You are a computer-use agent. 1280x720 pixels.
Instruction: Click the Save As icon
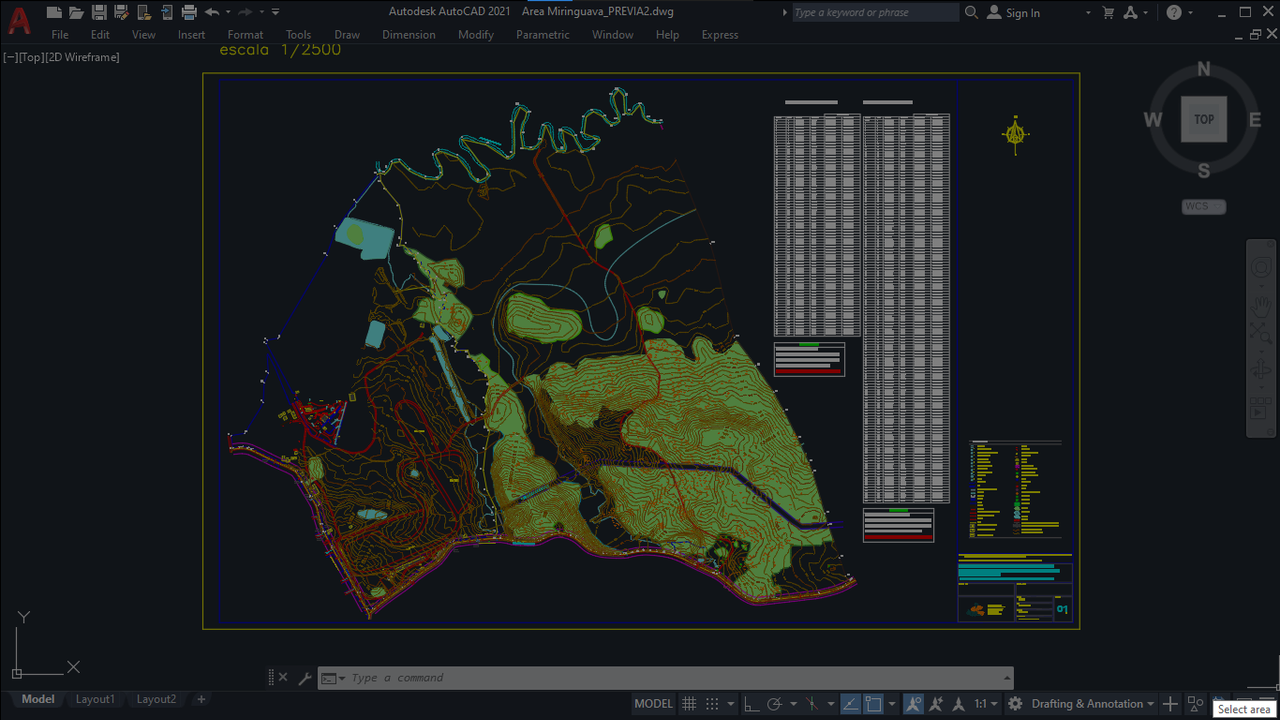tap(121, 12)
